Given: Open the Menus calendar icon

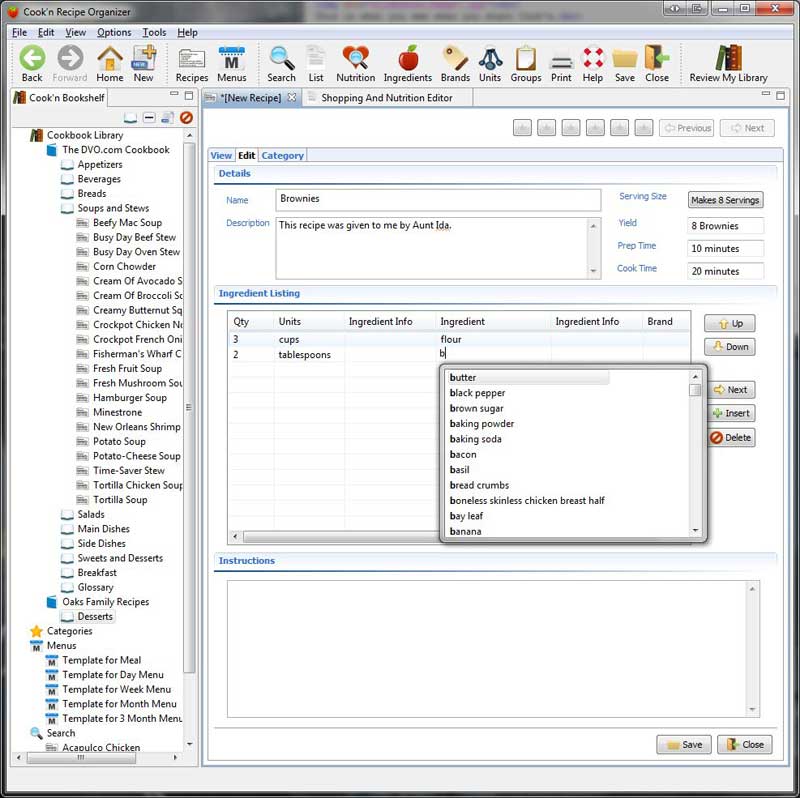Looking at the screenshot, I should 232,64.
